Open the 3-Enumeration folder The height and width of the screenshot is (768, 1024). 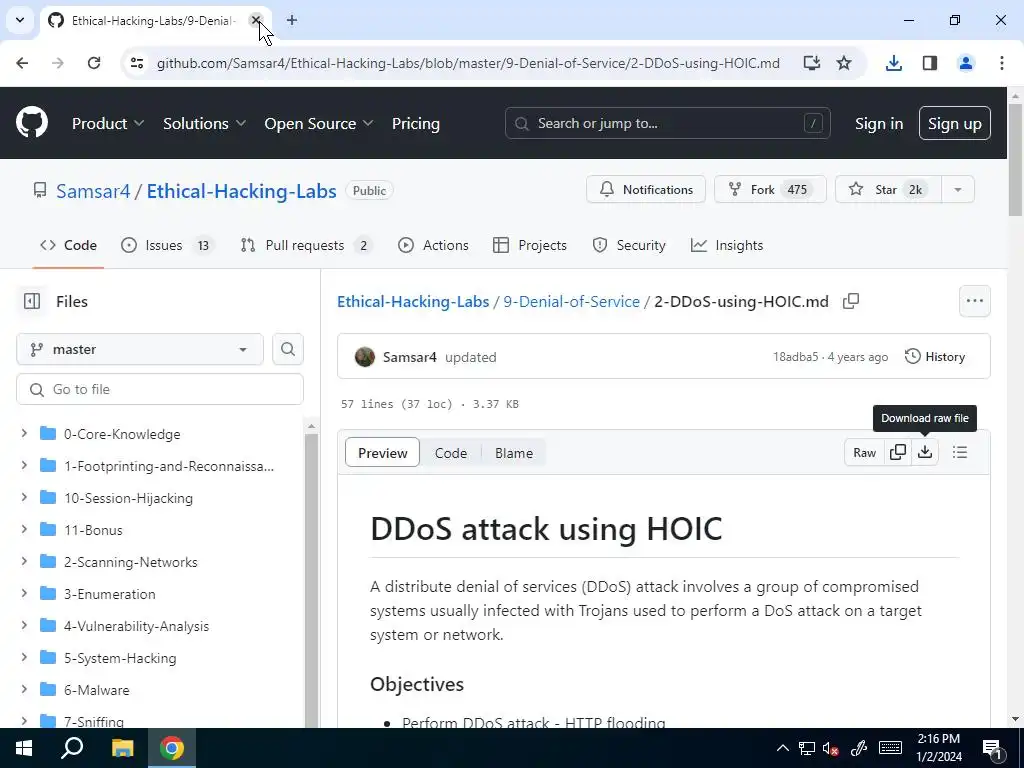point(110,594)
